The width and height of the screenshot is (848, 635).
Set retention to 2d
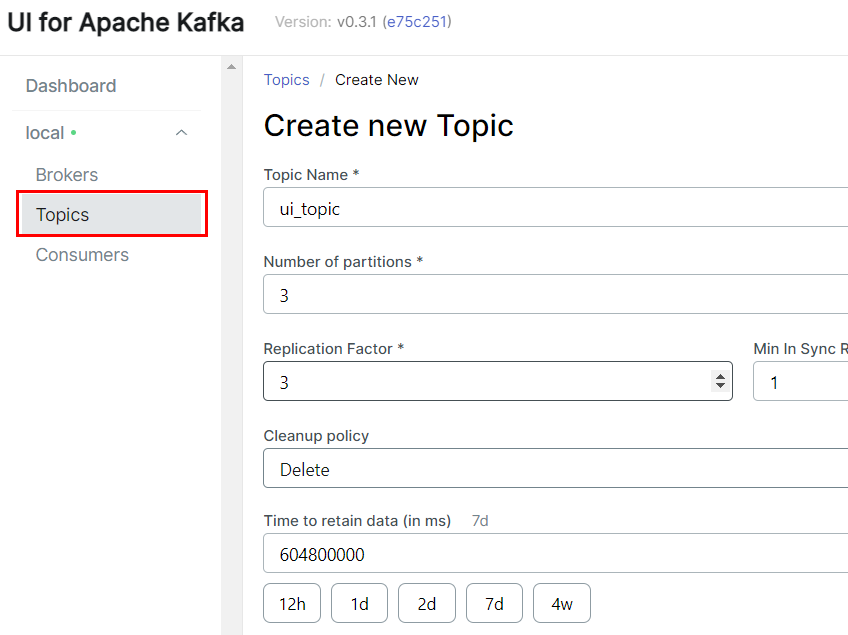[x=427, y=603]
